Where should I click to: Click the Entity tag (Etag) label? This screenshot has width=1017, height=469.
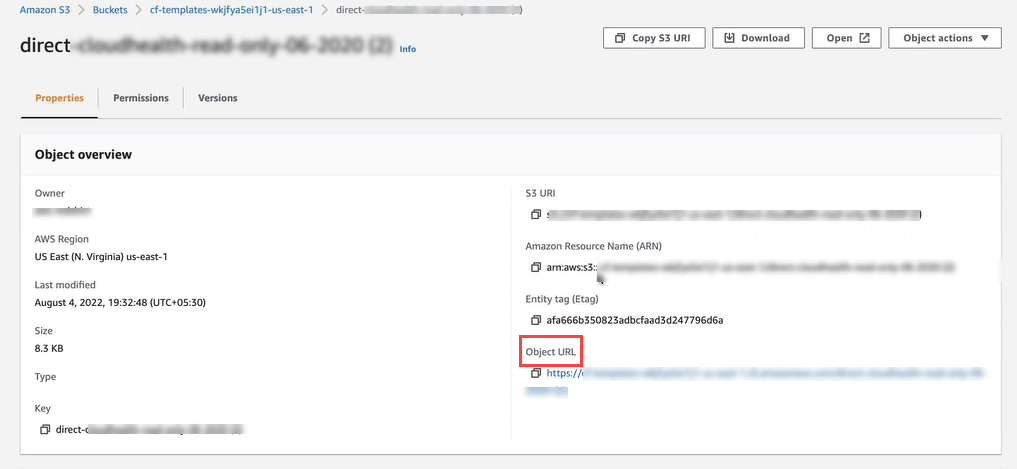(562, 299)
